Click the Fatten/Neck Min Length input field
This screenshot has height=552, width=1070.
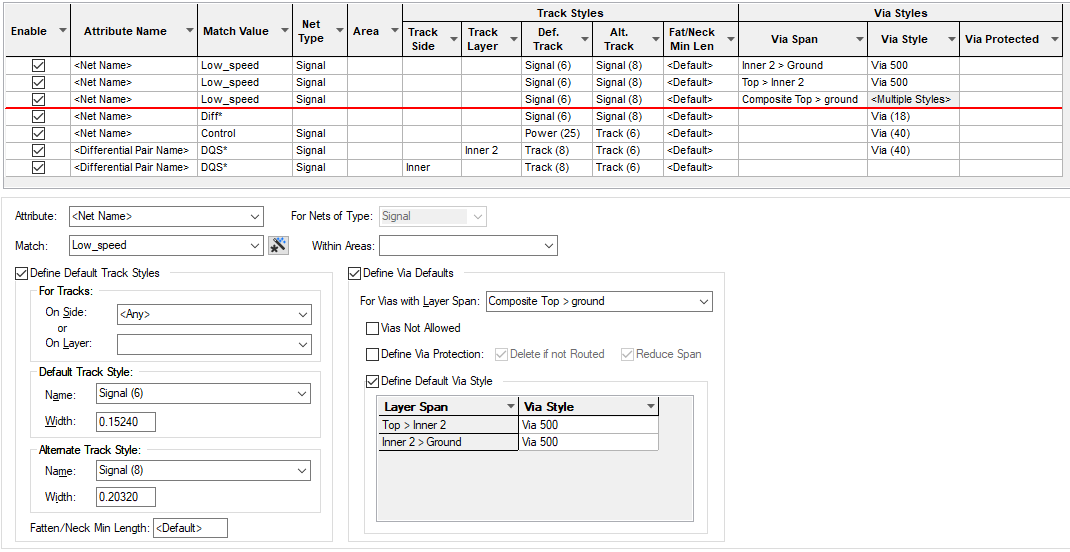(190, 528)
